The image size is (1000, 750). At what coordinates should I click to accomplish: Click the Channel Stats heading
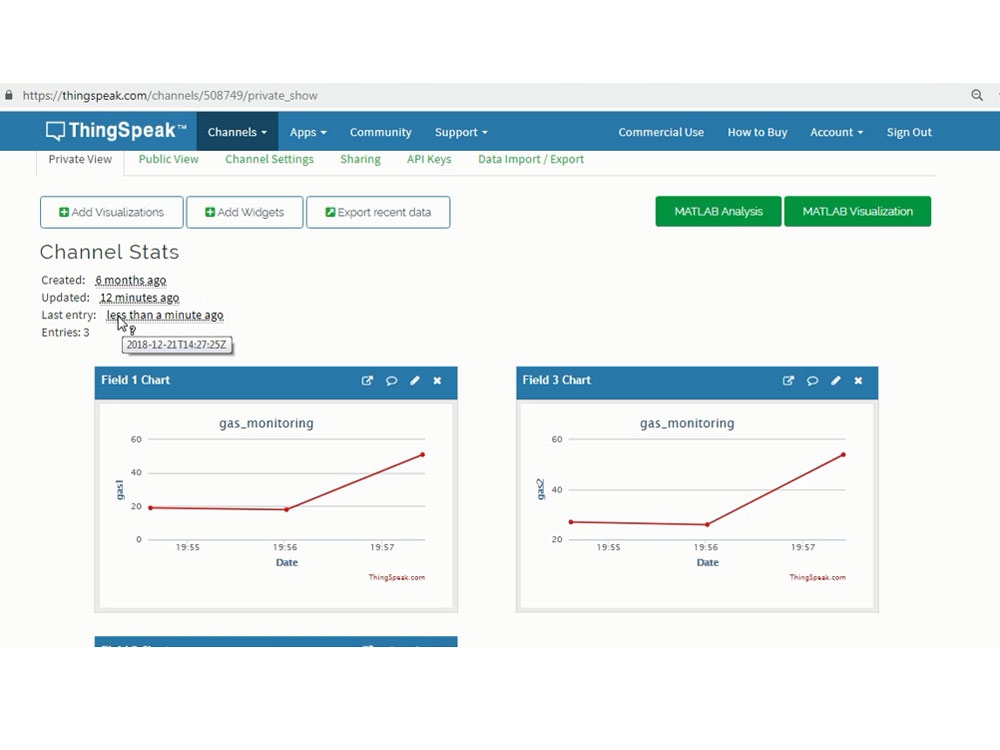pos(109,252)
